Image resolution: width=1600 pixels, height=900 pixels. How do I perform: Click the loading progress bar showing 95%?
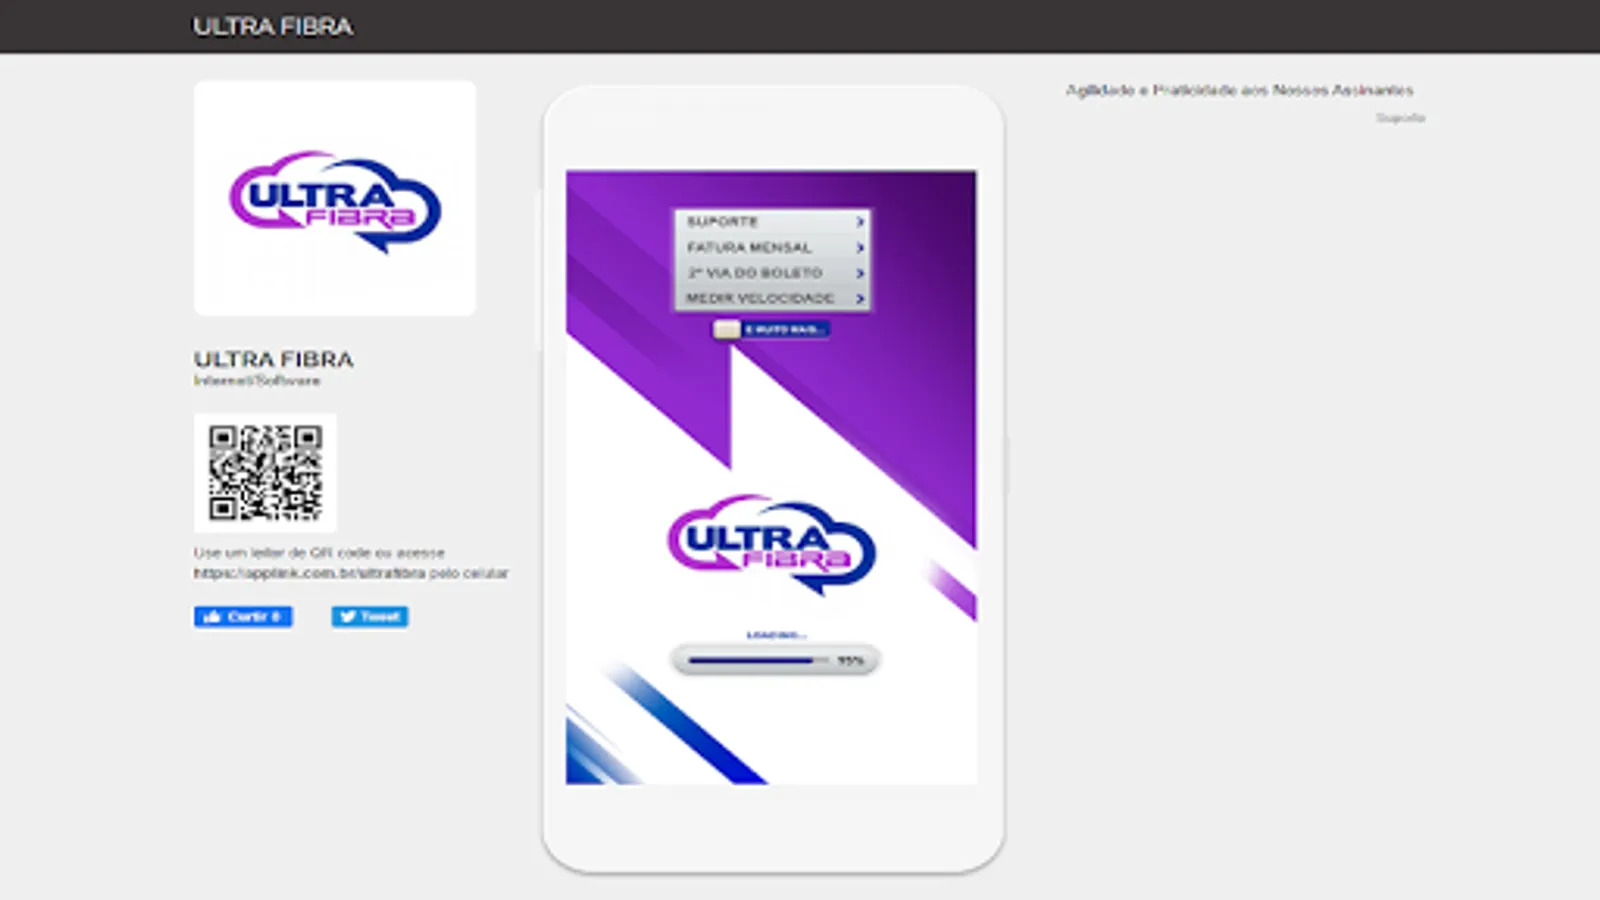coord(775,660)
